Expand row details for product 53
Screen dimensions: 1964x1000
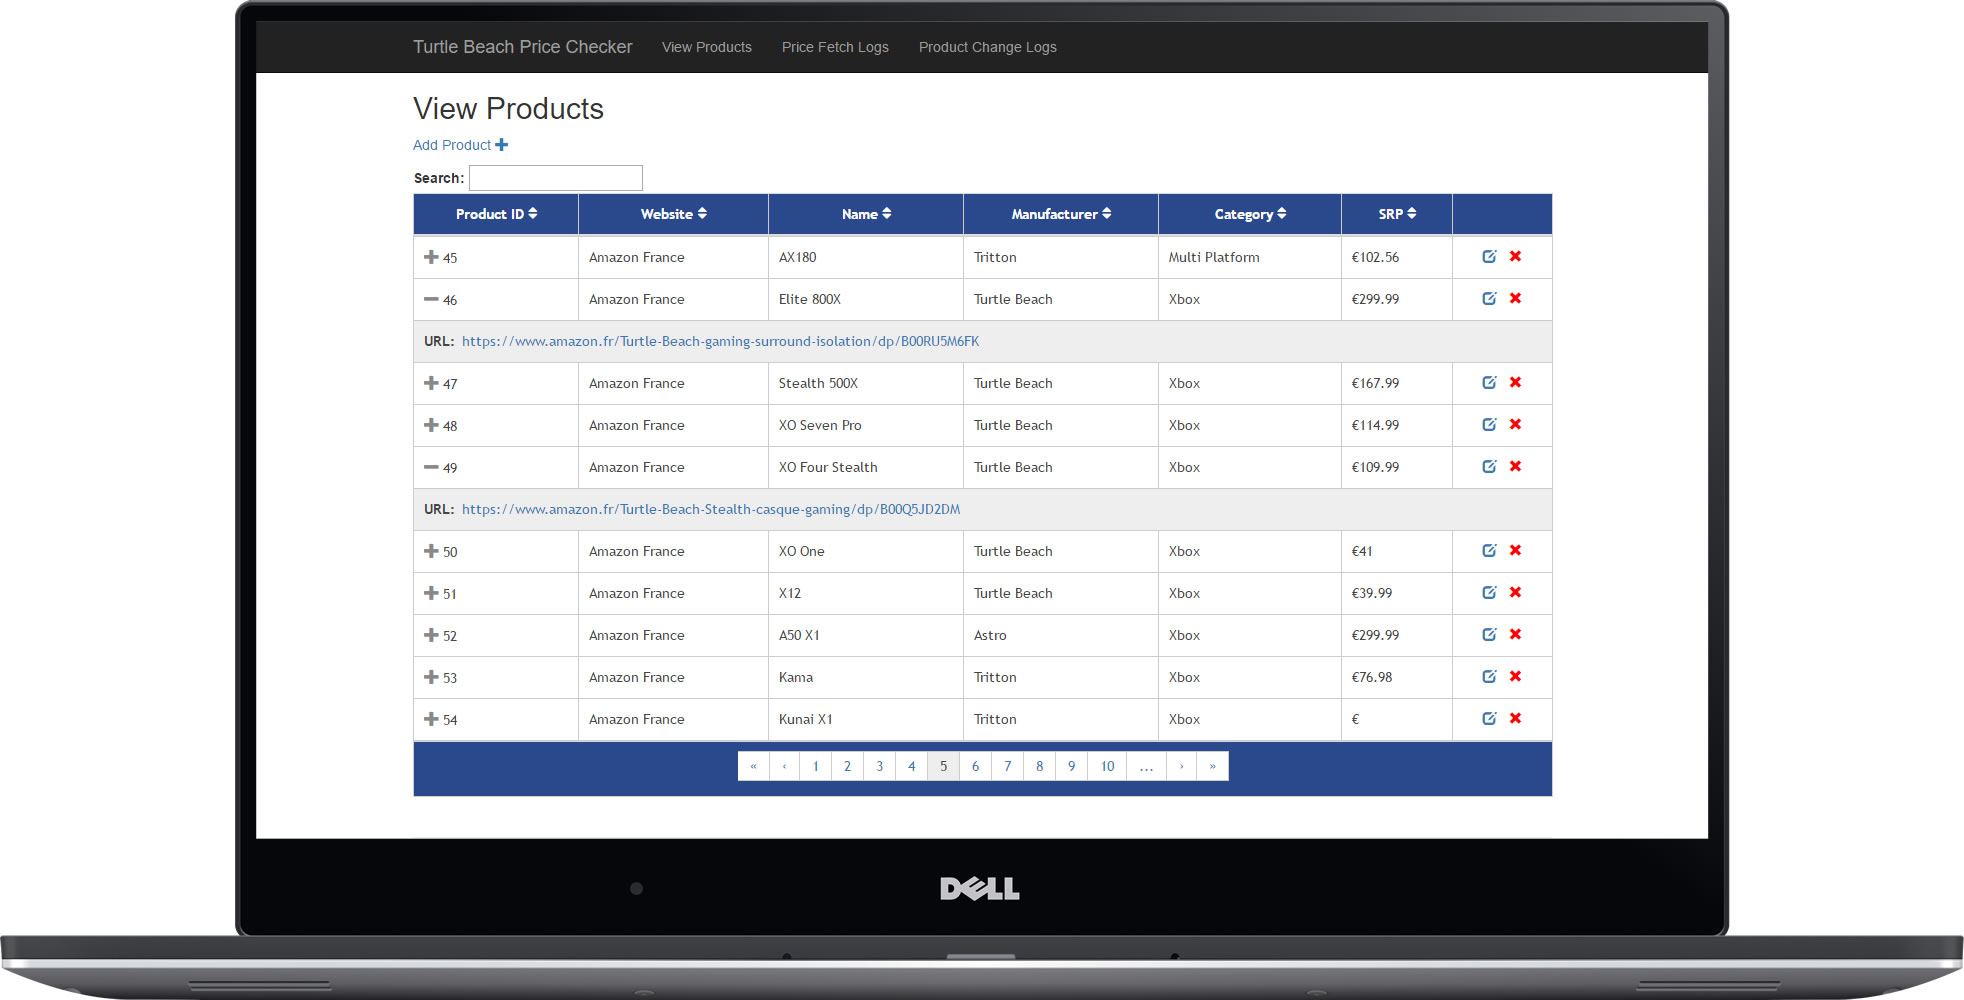pyautogui.click(x=431, y=677)
